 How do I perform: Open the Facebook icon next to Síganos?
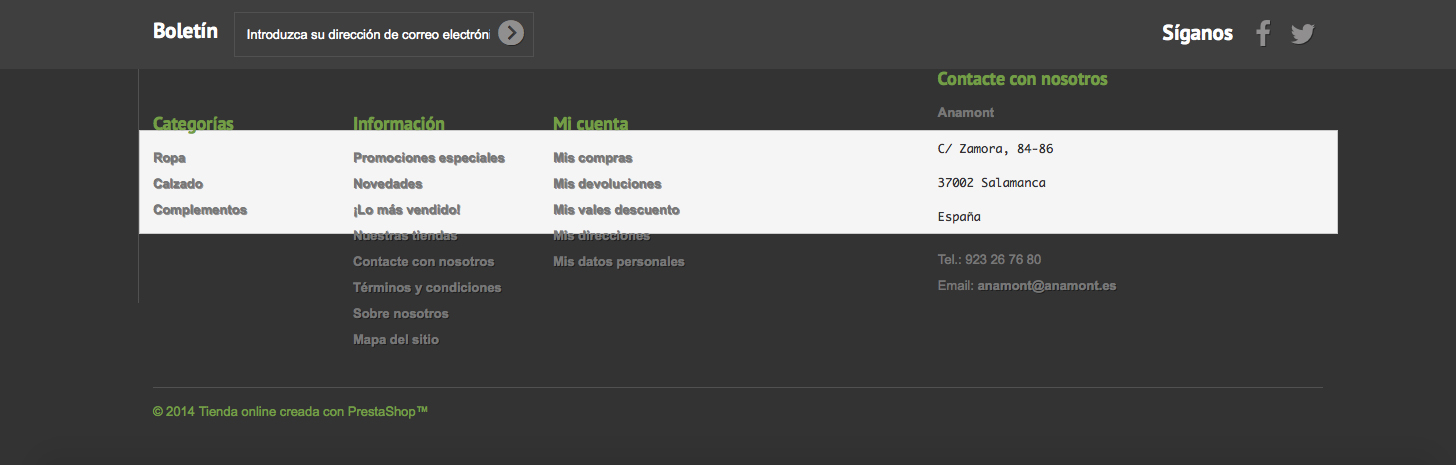(x=1263, y=34)
